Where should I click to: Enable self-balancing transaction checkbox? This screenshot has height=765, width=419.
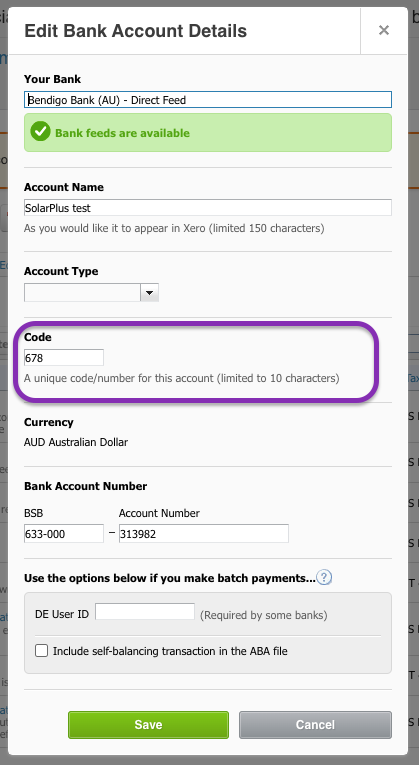tap(41, 650)
